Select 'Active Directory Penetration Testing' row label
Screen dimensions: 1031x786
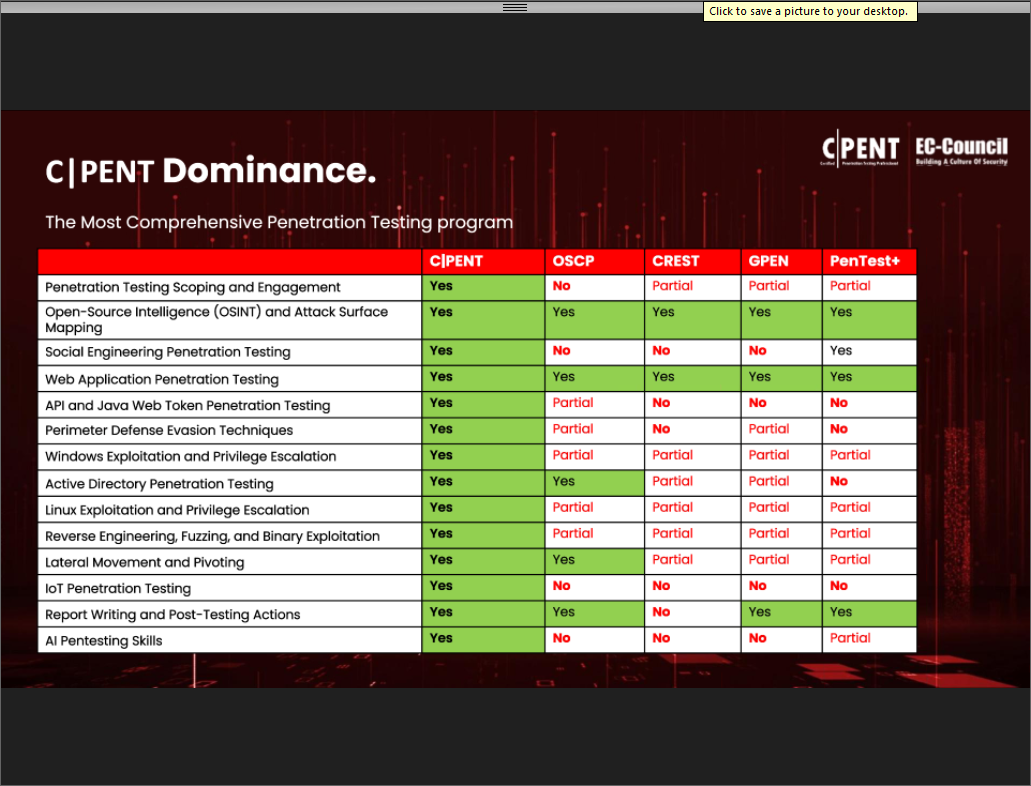[159, 484]
